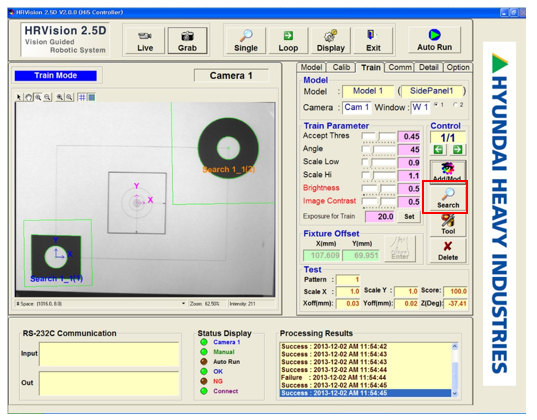Toggle the blue grid lines icon
The image size is (537, 420).
82,98
